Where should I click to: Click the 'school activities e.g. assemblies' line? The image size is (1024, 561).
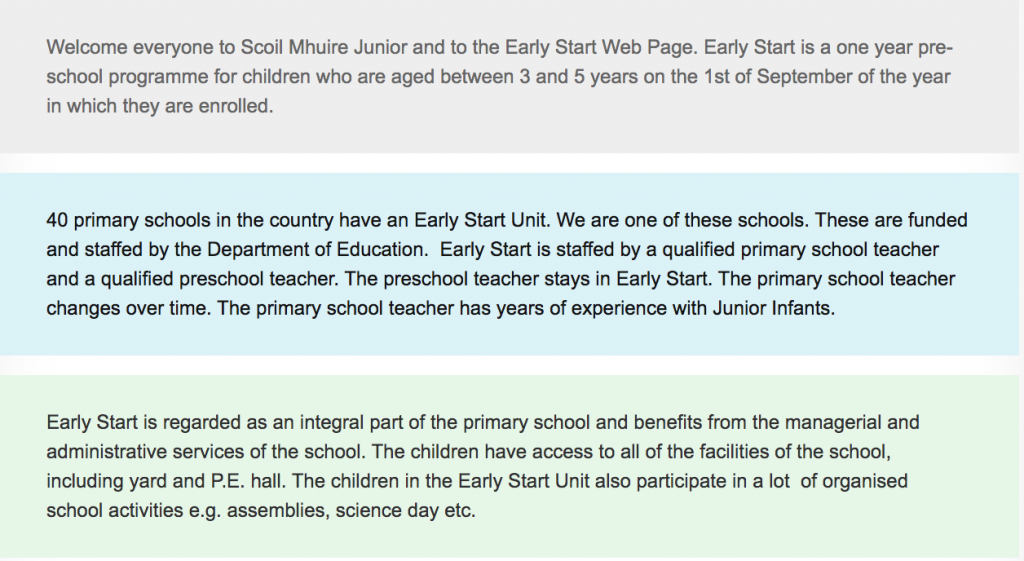261,510
